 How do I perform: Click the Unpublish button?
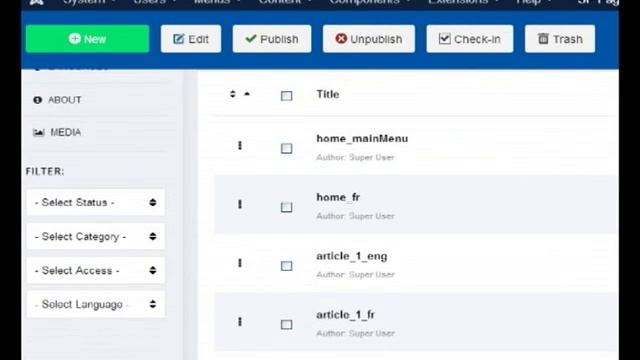click(369, 39)
